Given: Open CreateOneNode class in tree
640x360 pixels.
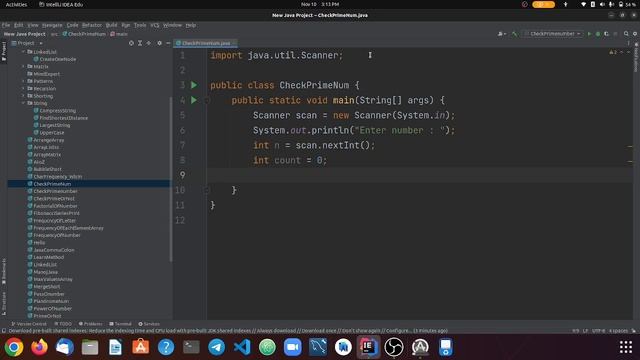Looking at the screenshot, I should (x=55, y=59).
